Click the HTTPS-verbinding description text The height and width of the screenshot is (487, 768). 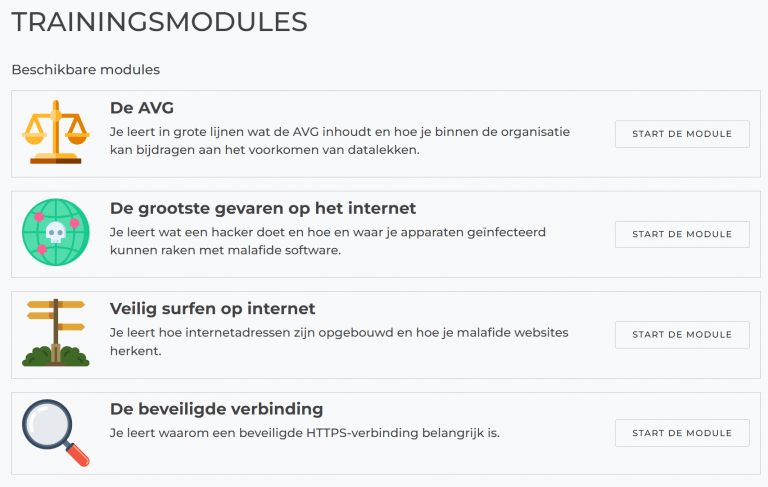click(305, 433)
